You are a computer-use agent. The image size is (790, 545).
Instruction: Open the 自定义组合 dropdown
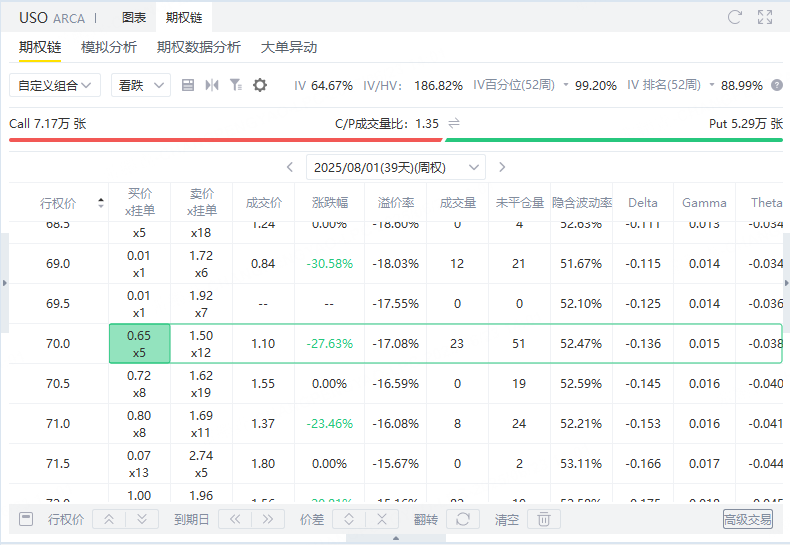click(x=55, y=85)
